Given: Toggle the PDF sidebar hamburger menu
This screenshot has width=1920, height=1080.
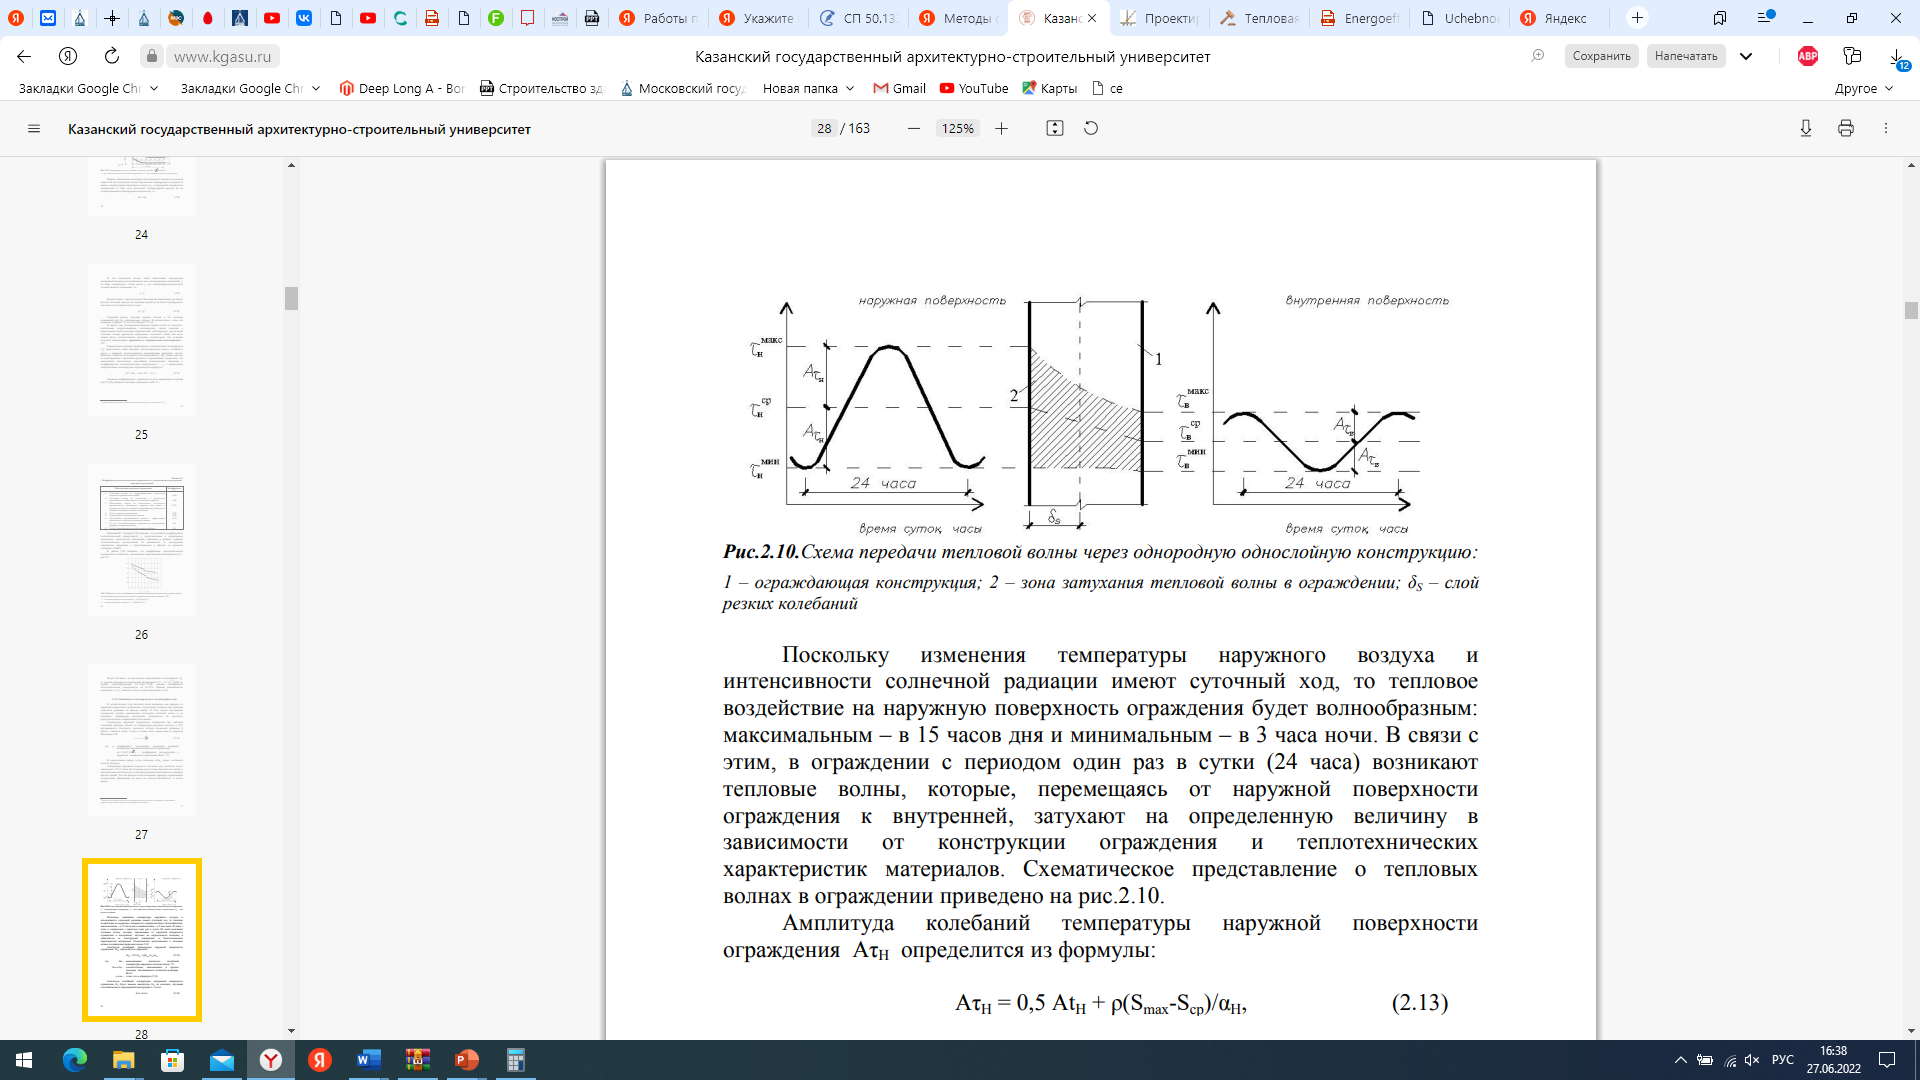Looking at the screenshot, I should click(x=33, y=128).
